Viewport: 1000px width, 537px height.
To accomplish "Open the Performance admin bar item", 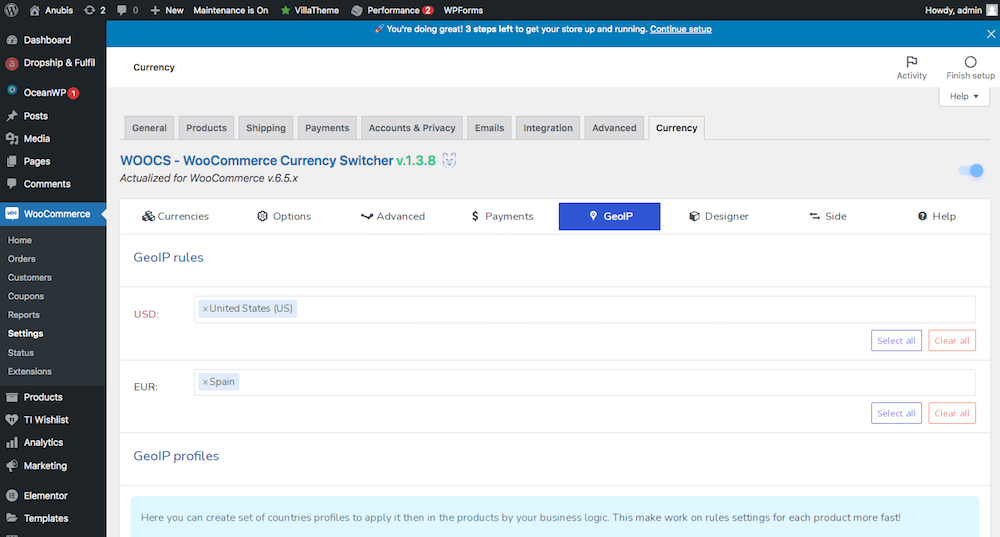I will tap(392, 10).
